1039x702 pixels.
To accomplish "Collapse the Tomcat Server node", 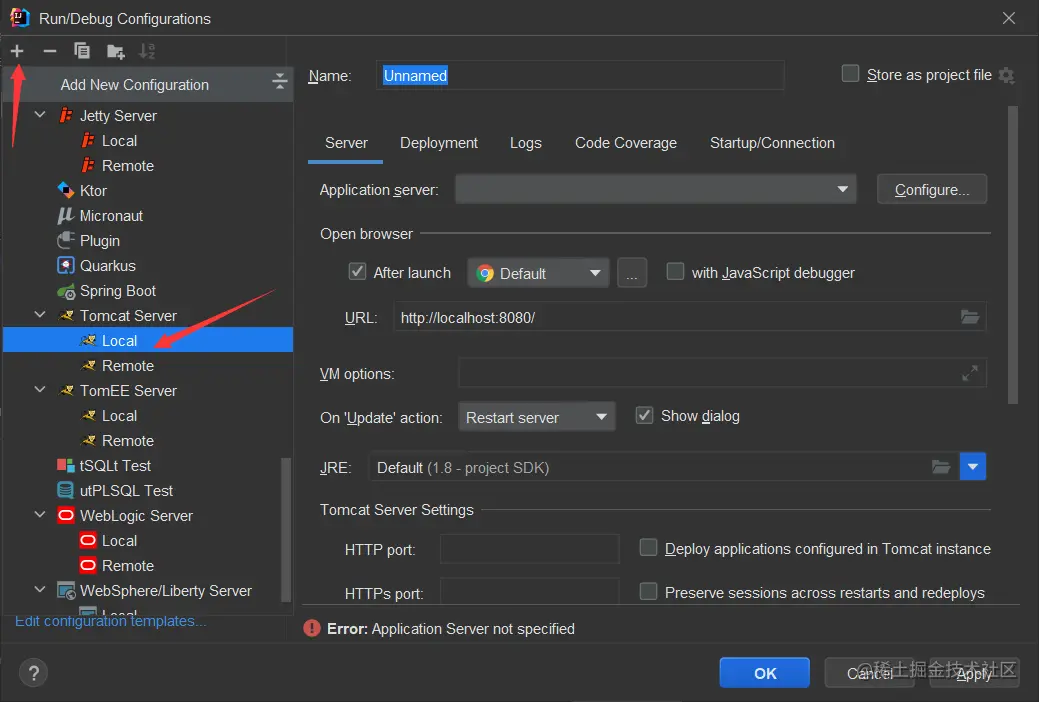I will pyautogui.click(x=40, y=316).
